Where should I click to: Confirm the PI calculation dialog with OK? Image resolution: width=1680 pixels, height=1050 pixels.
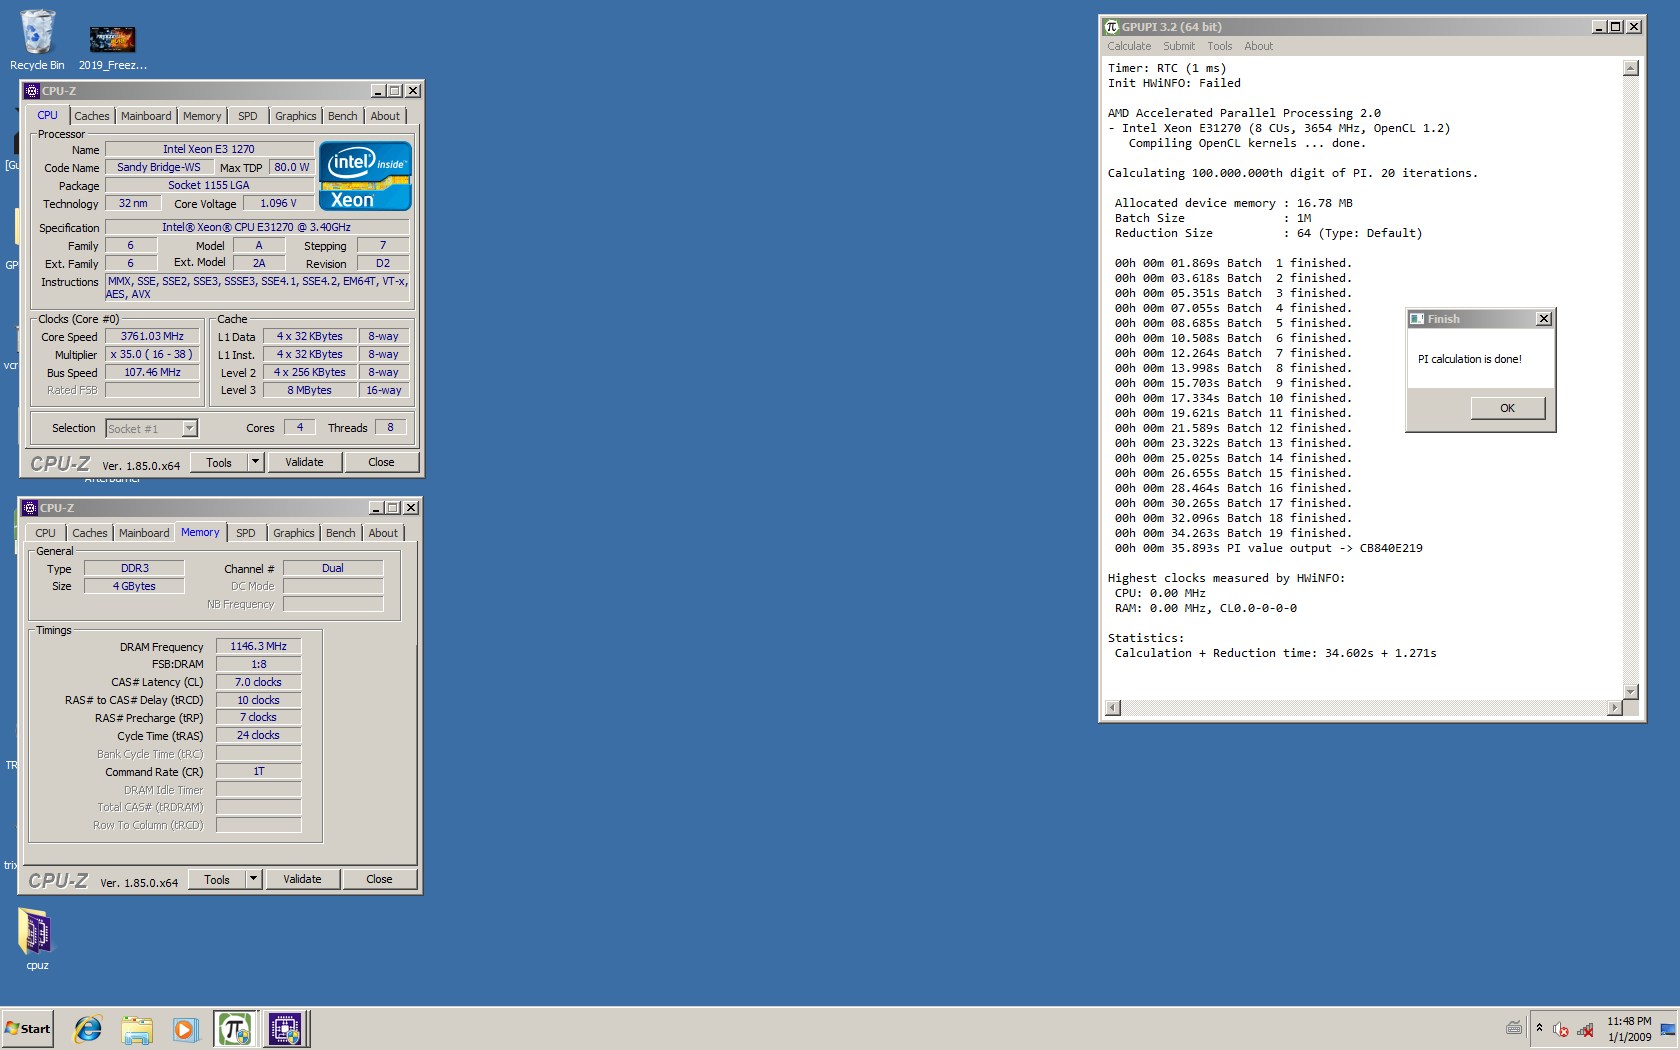pos(1507,408)
